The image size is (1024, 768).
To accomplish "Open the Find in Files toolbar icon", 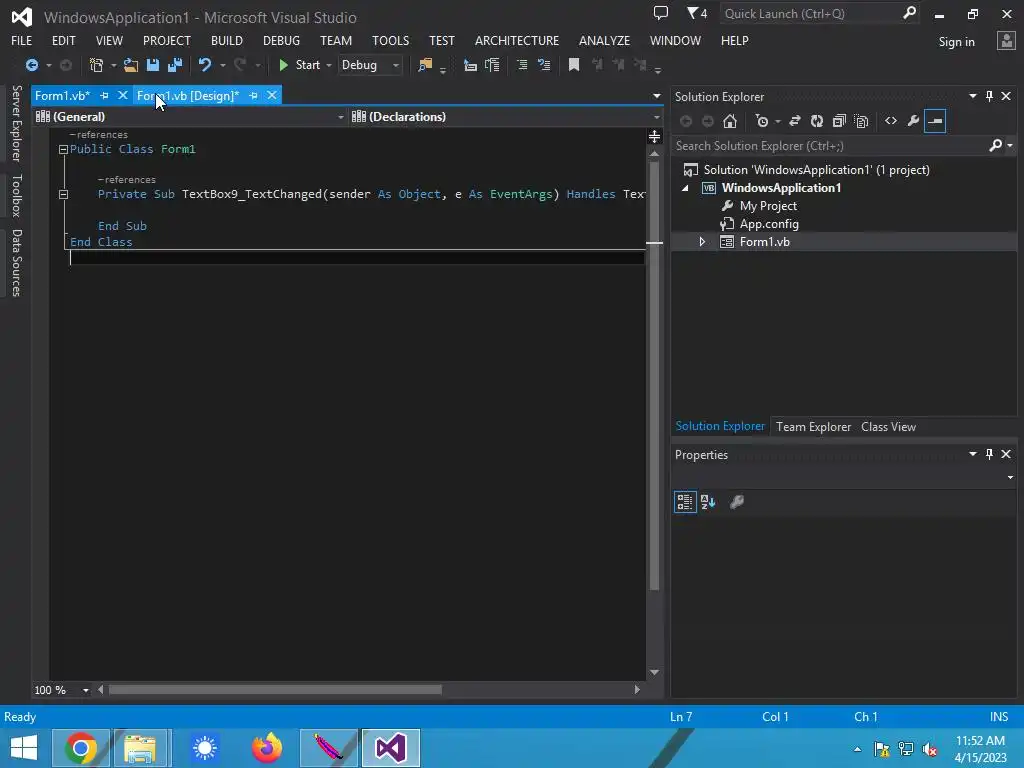I will 425,65.
